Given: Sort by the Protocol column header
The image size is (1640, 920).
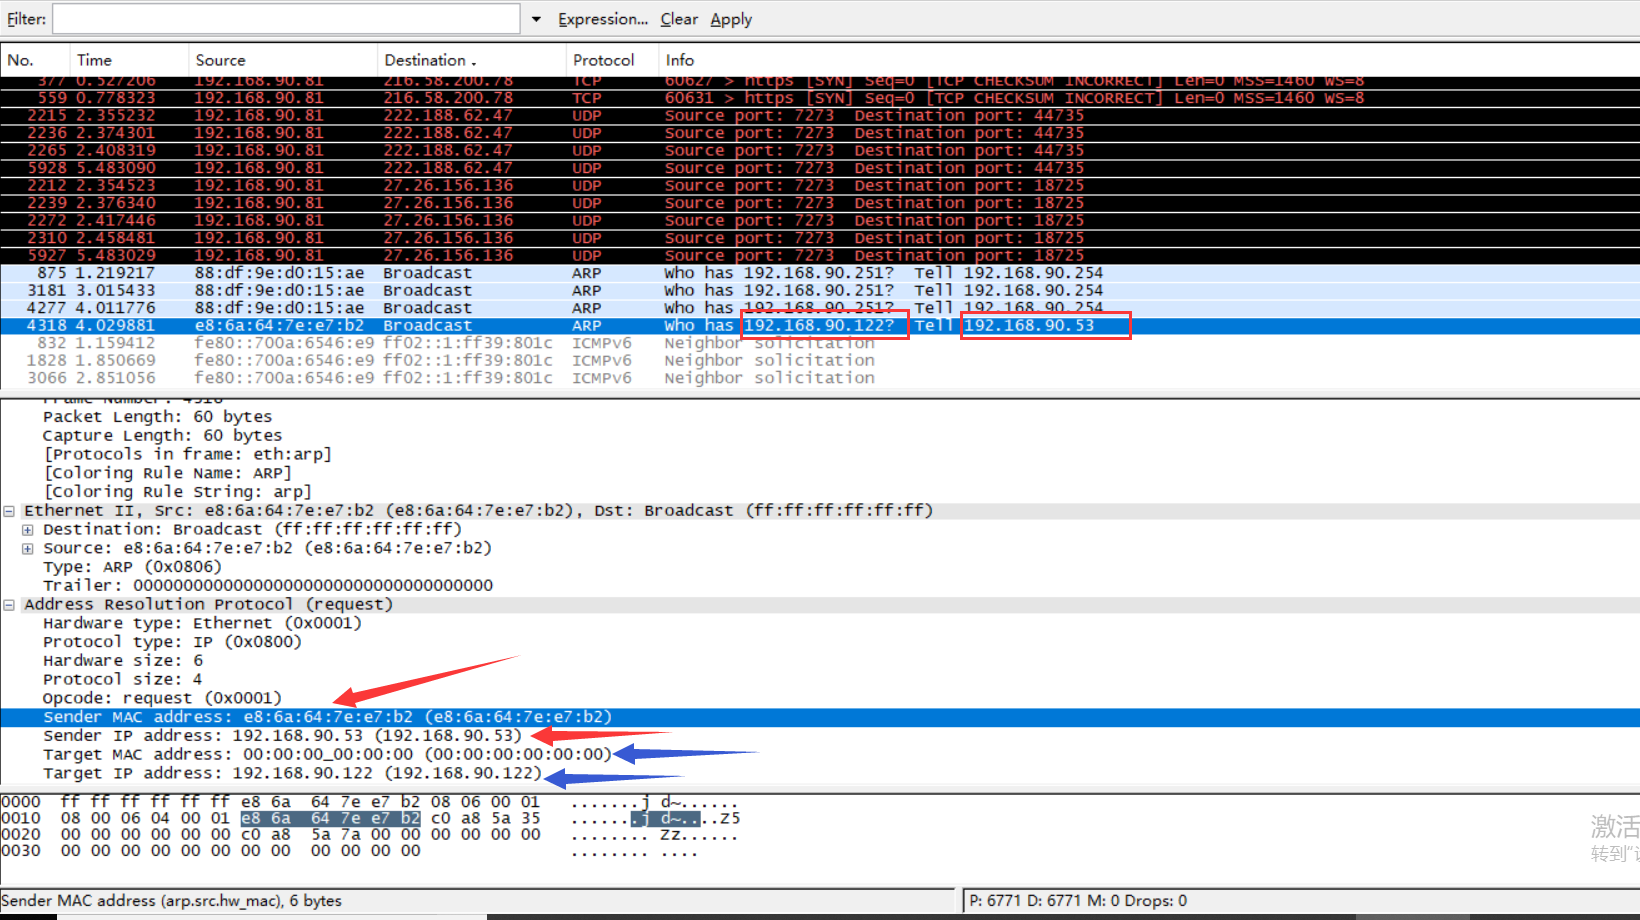Looking at the screenshot, I should [x=612, y=60].
